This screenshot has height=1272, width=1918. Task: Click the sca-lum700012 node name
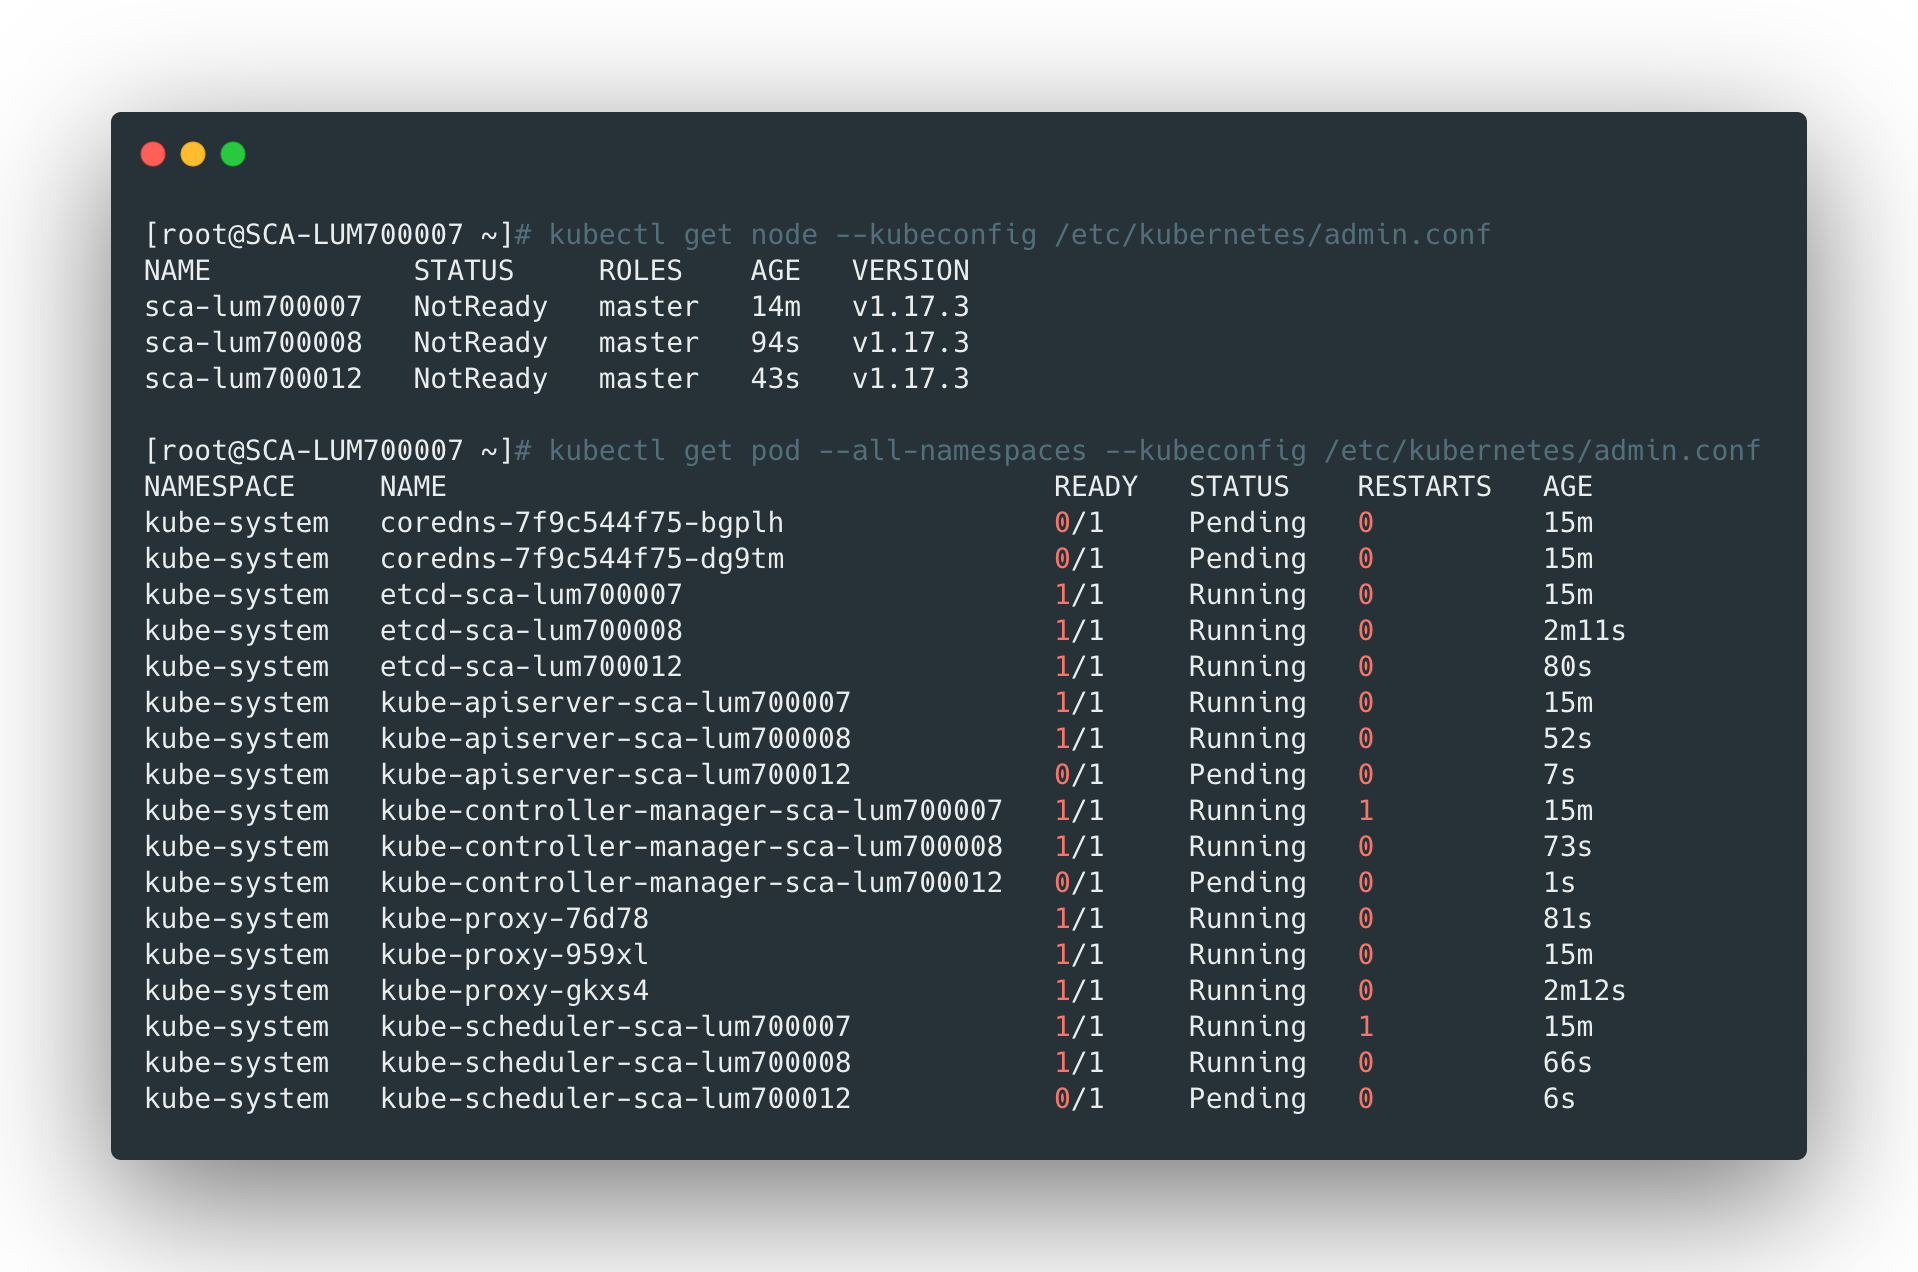click(x=253, y=379)
